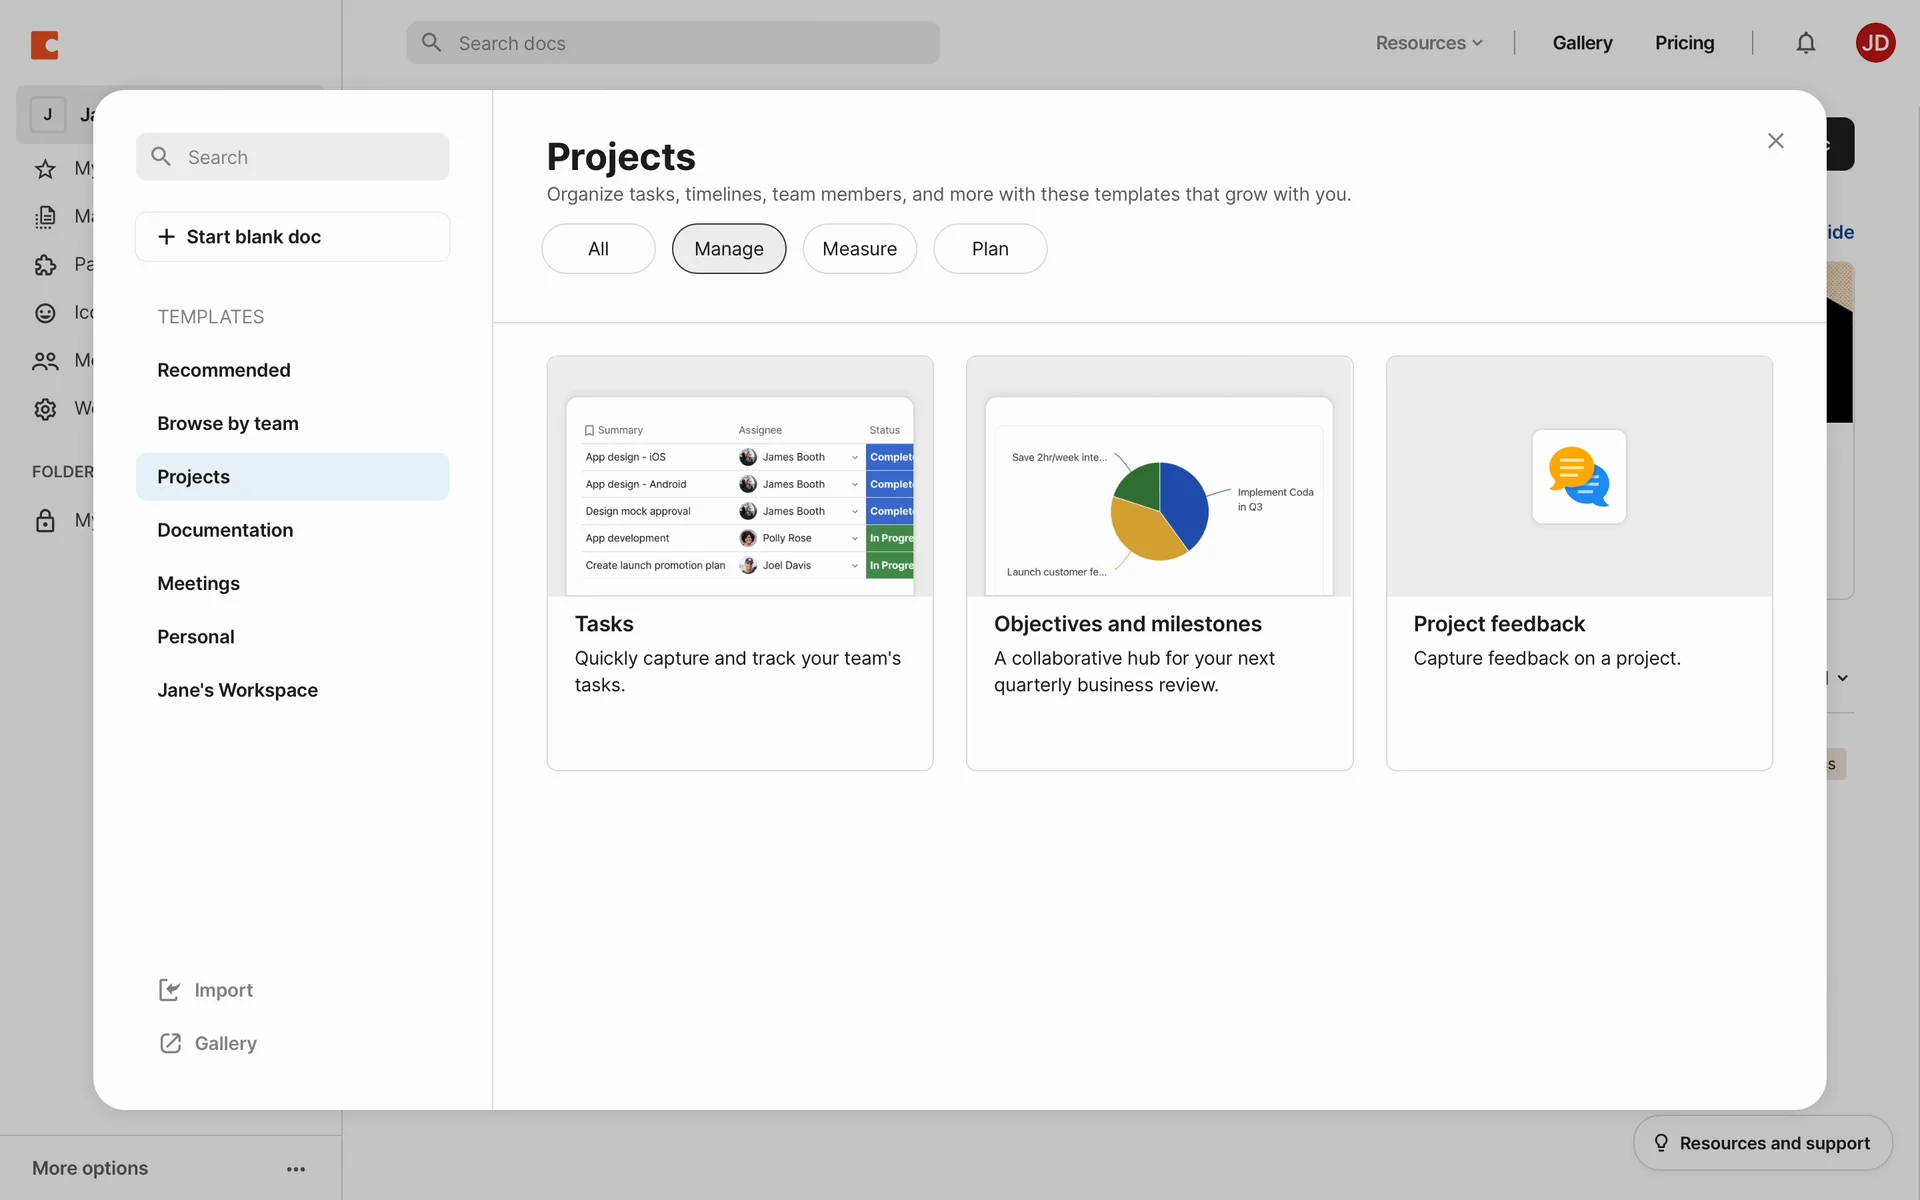1920x1200 pixels.
Task: Select Documentation template category
Action: tap(225, 530)
